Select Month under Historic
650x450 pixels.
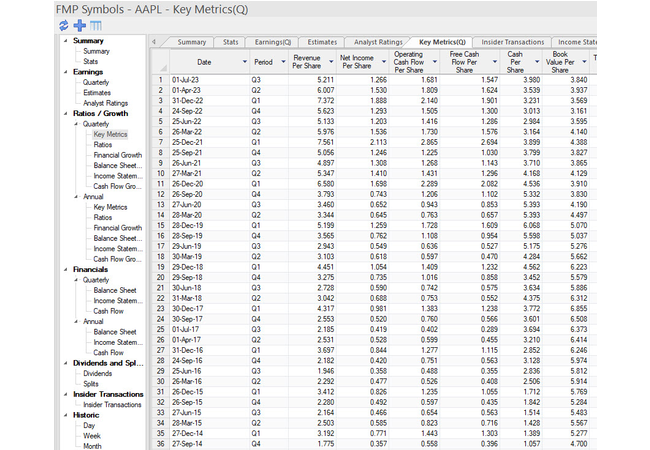coord(92,446)
